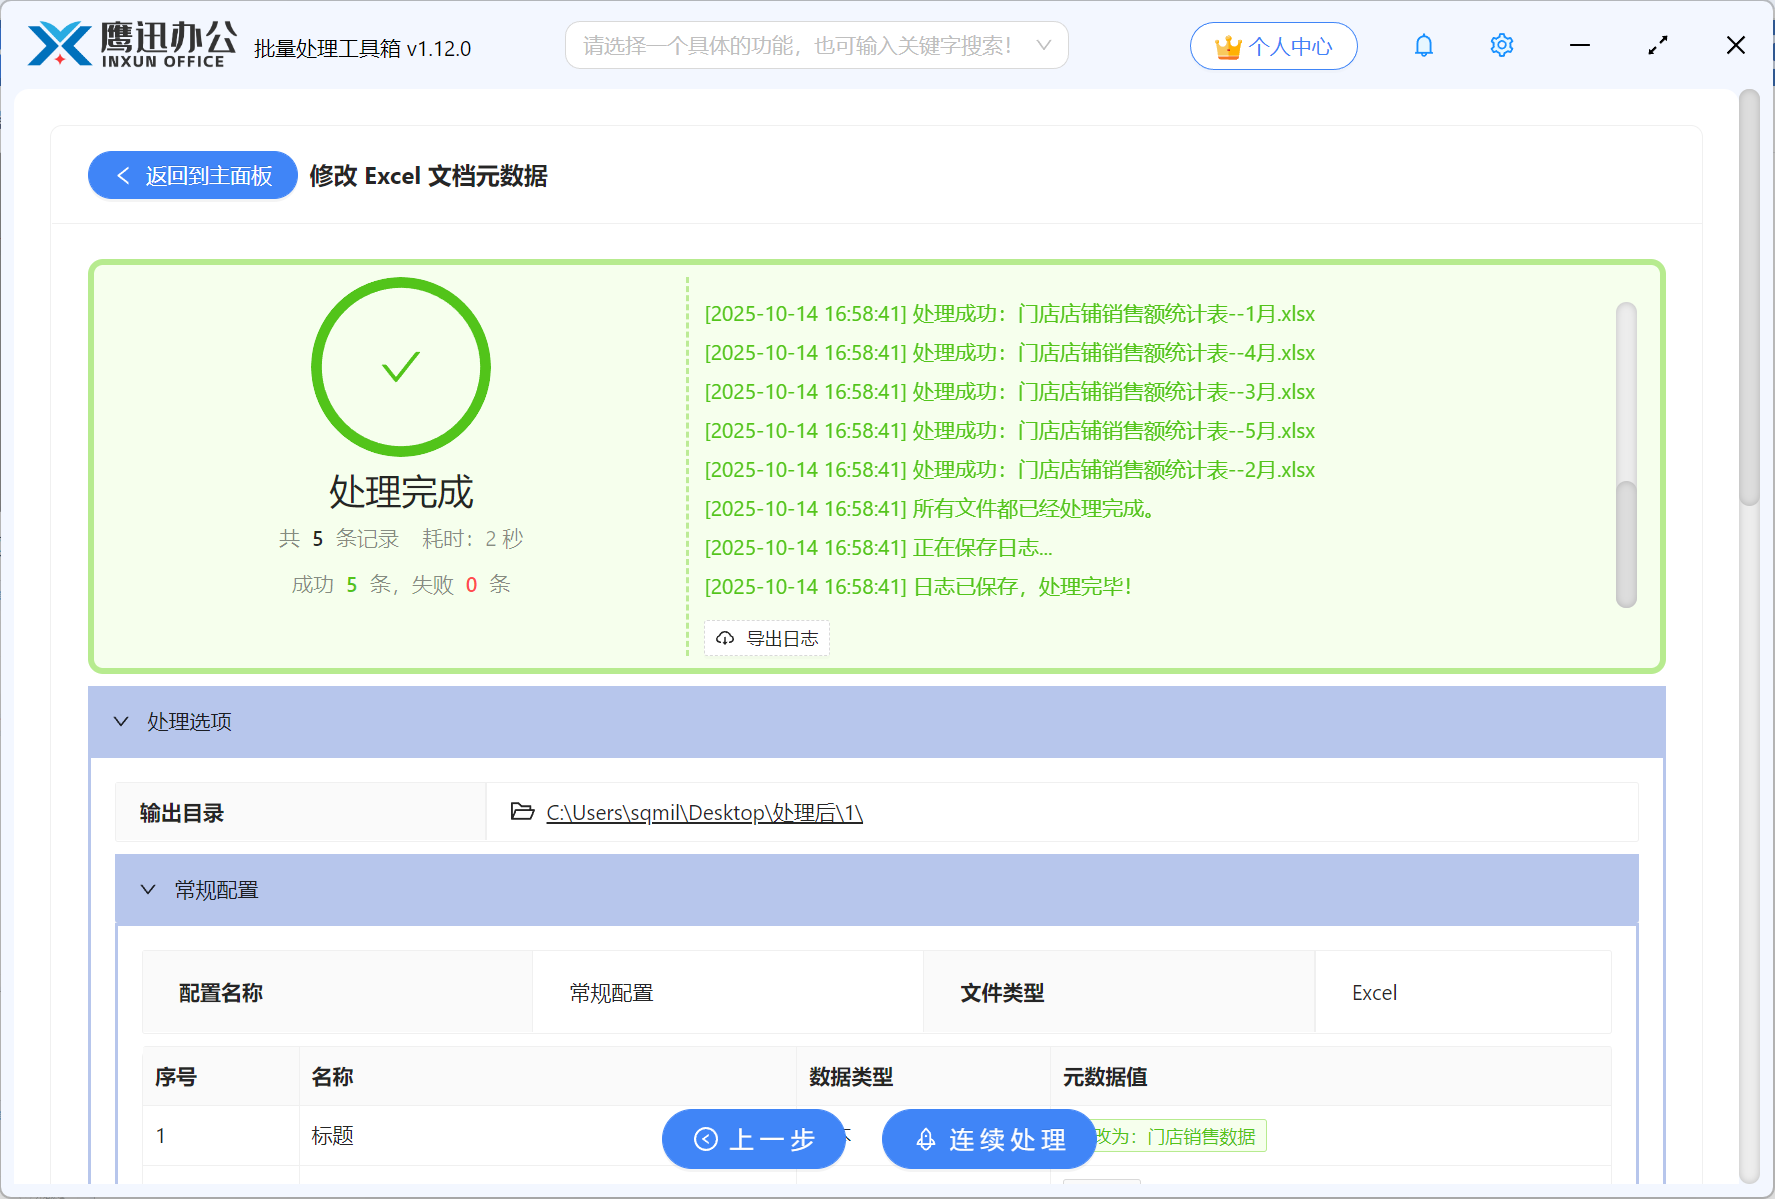Click 返回到主面板 button
1775x1199 pixels.
193,176
